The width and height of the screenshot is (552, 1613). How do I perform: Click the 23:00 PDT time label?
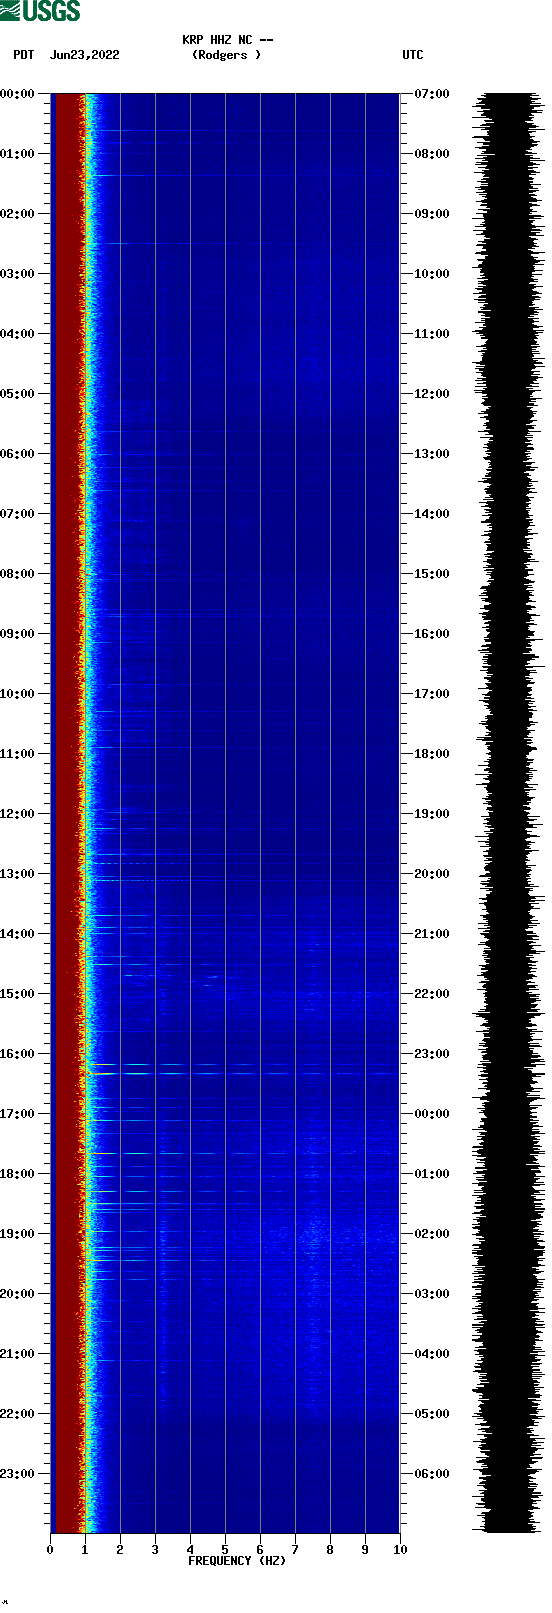point(18,1474)
